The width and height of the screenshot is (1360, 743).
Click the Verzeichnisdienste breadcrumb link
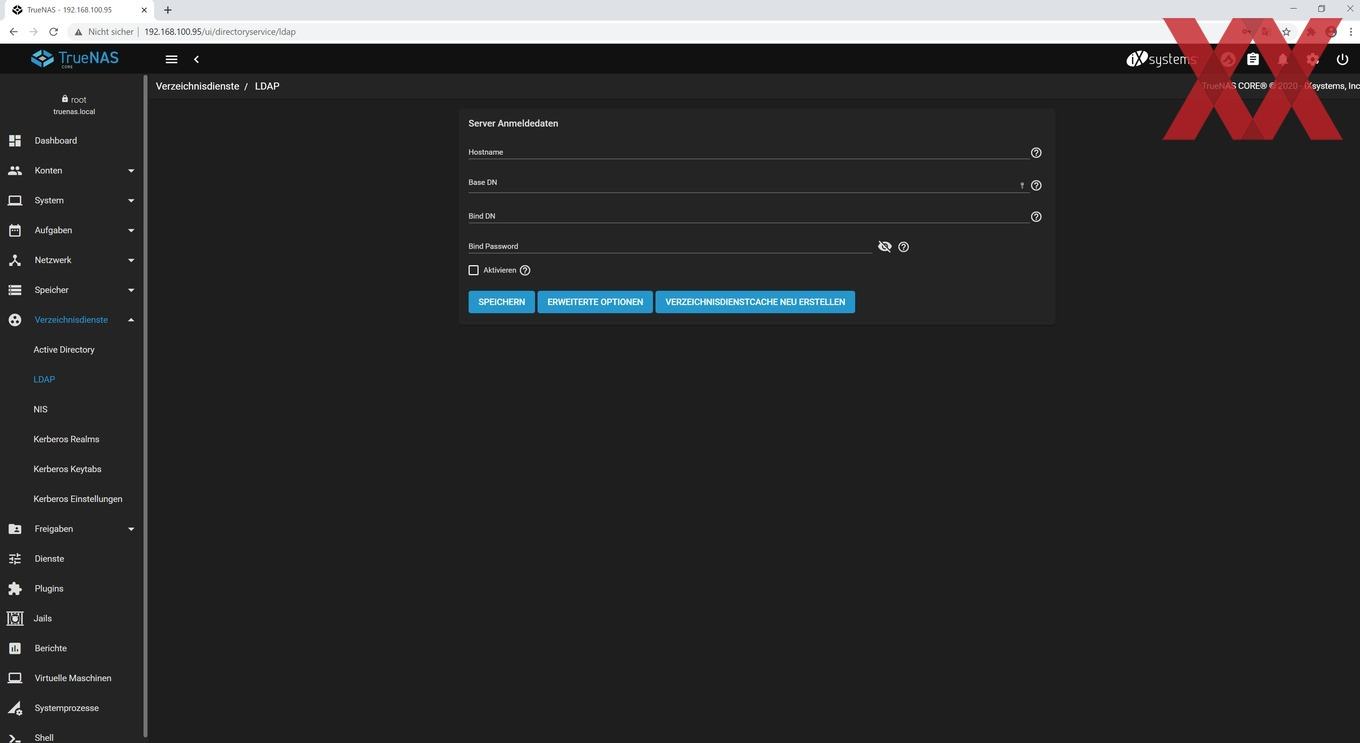(197, 86)
